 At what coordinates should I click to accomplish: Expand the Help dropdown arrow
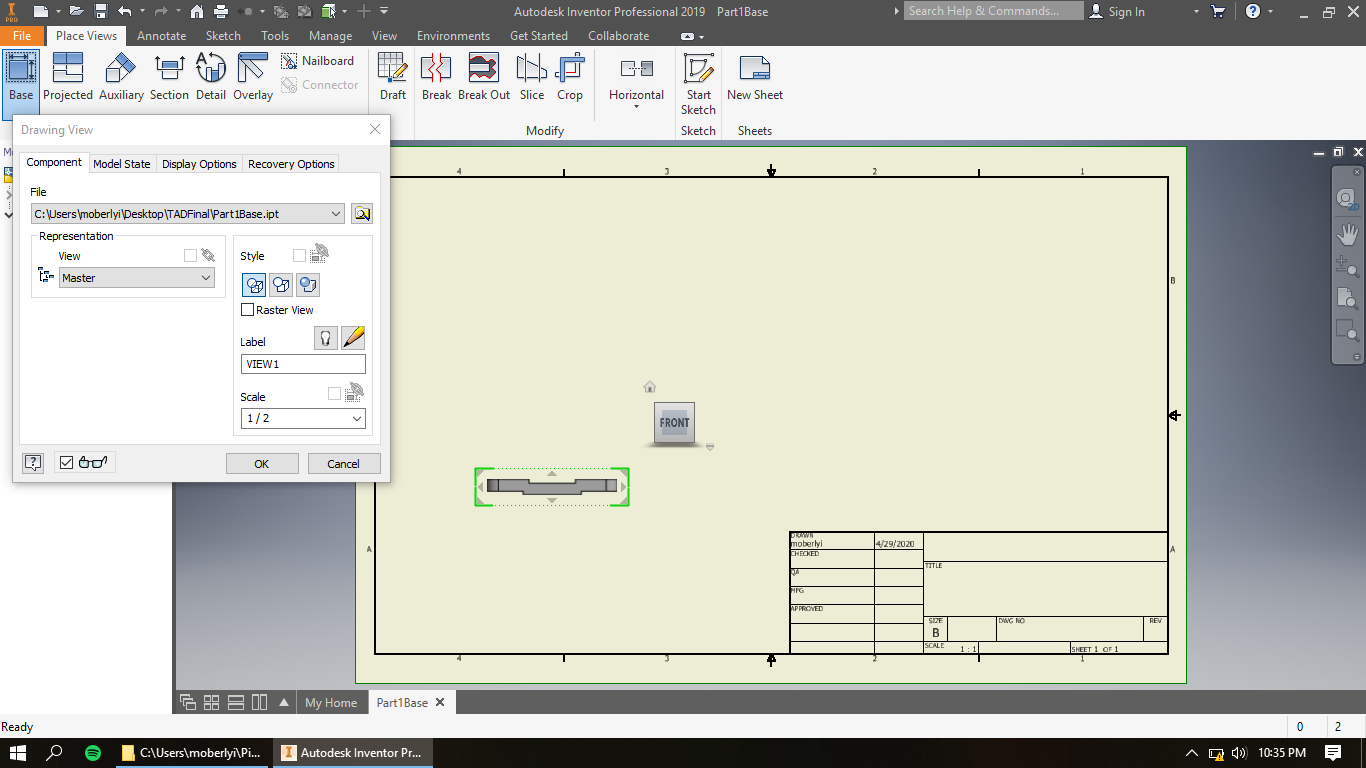(x=1271, y=12)
